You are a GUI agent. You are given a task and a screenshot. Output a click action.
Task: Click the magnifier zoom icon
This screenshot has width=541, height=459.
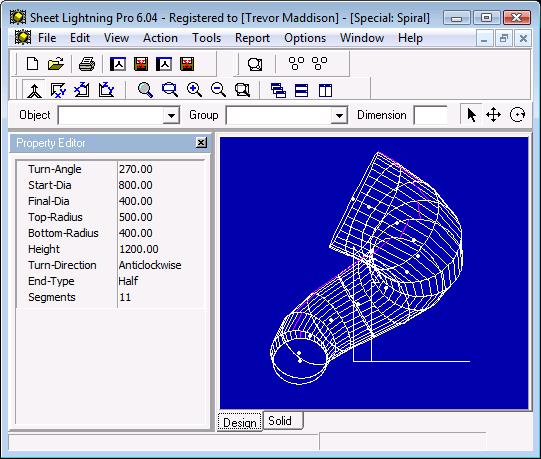pyautogui.click(x=145, y=90)
